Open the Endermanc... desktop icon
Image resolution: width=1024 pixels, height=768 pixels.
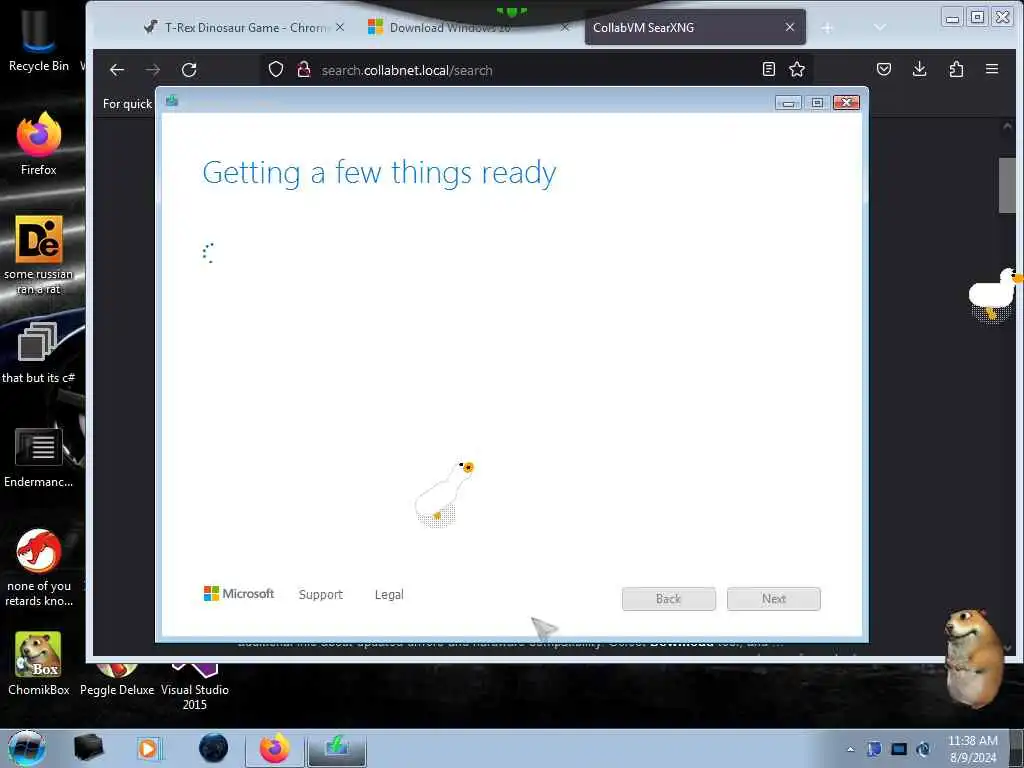pyautogui.click(x=39, y=457)
